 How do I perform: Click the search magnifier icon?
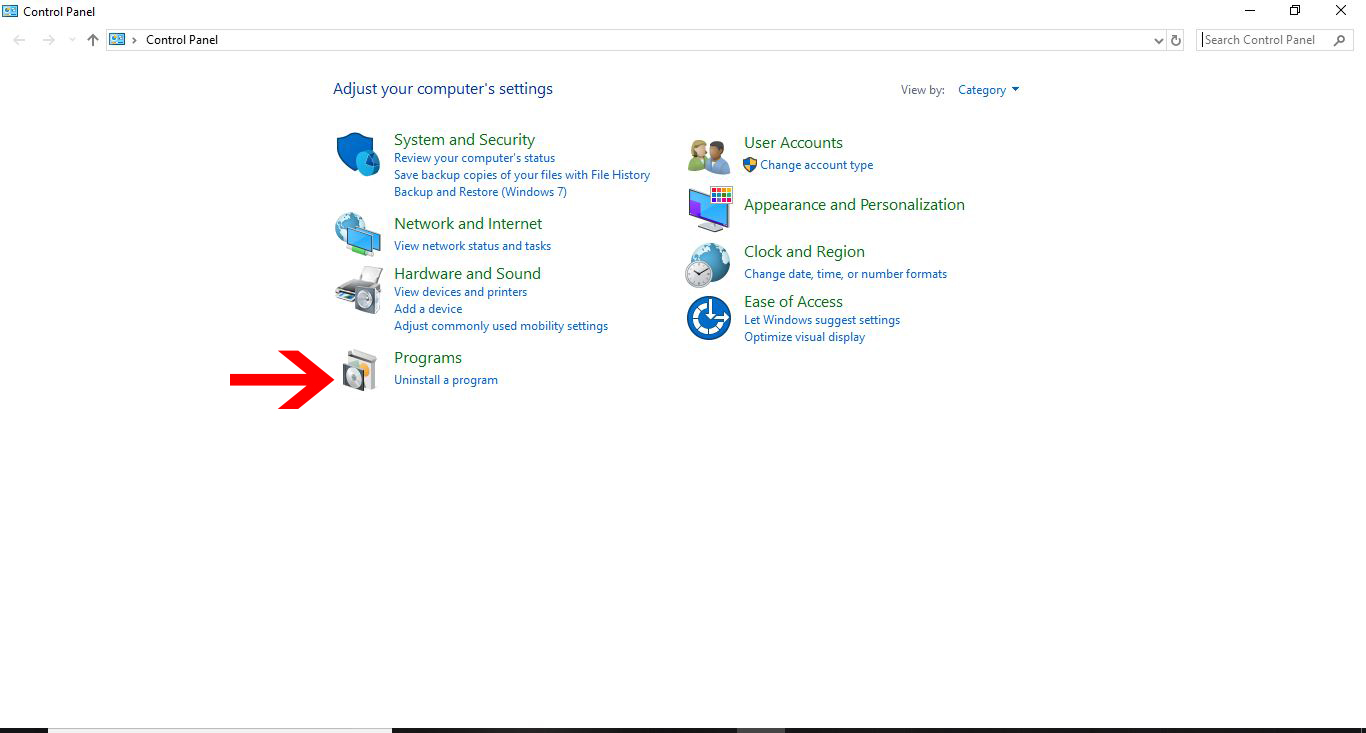pyautogui.click(x=1339, y=40)
